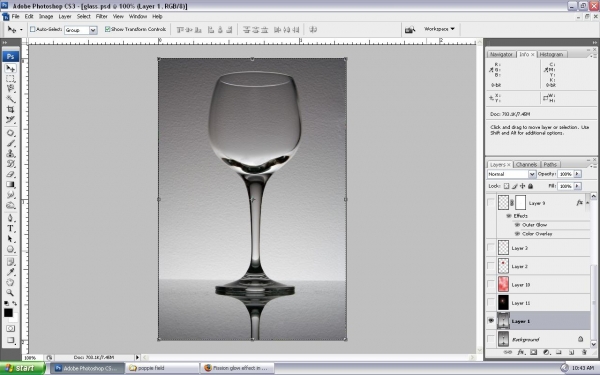Open the Auto-Select Group dropdown
This screenshot has width=600, height=375.
coord(93,30)
